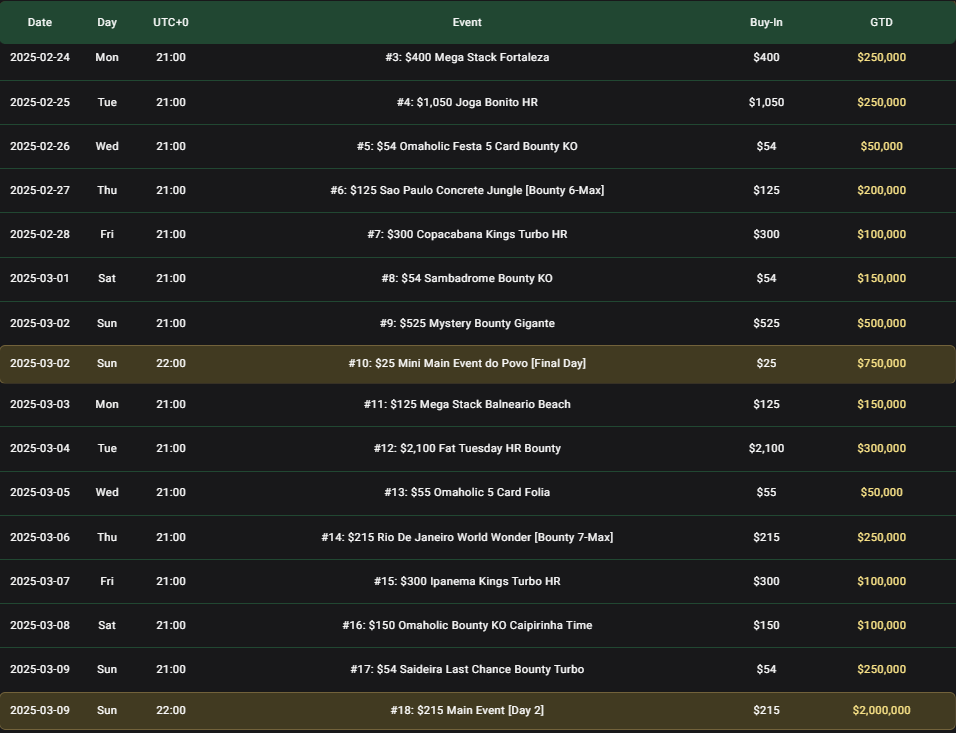This screenshot has width=956, height=733.
Task: Click the Mon cell for 2025-02-24
Action: tap(107, 57)
